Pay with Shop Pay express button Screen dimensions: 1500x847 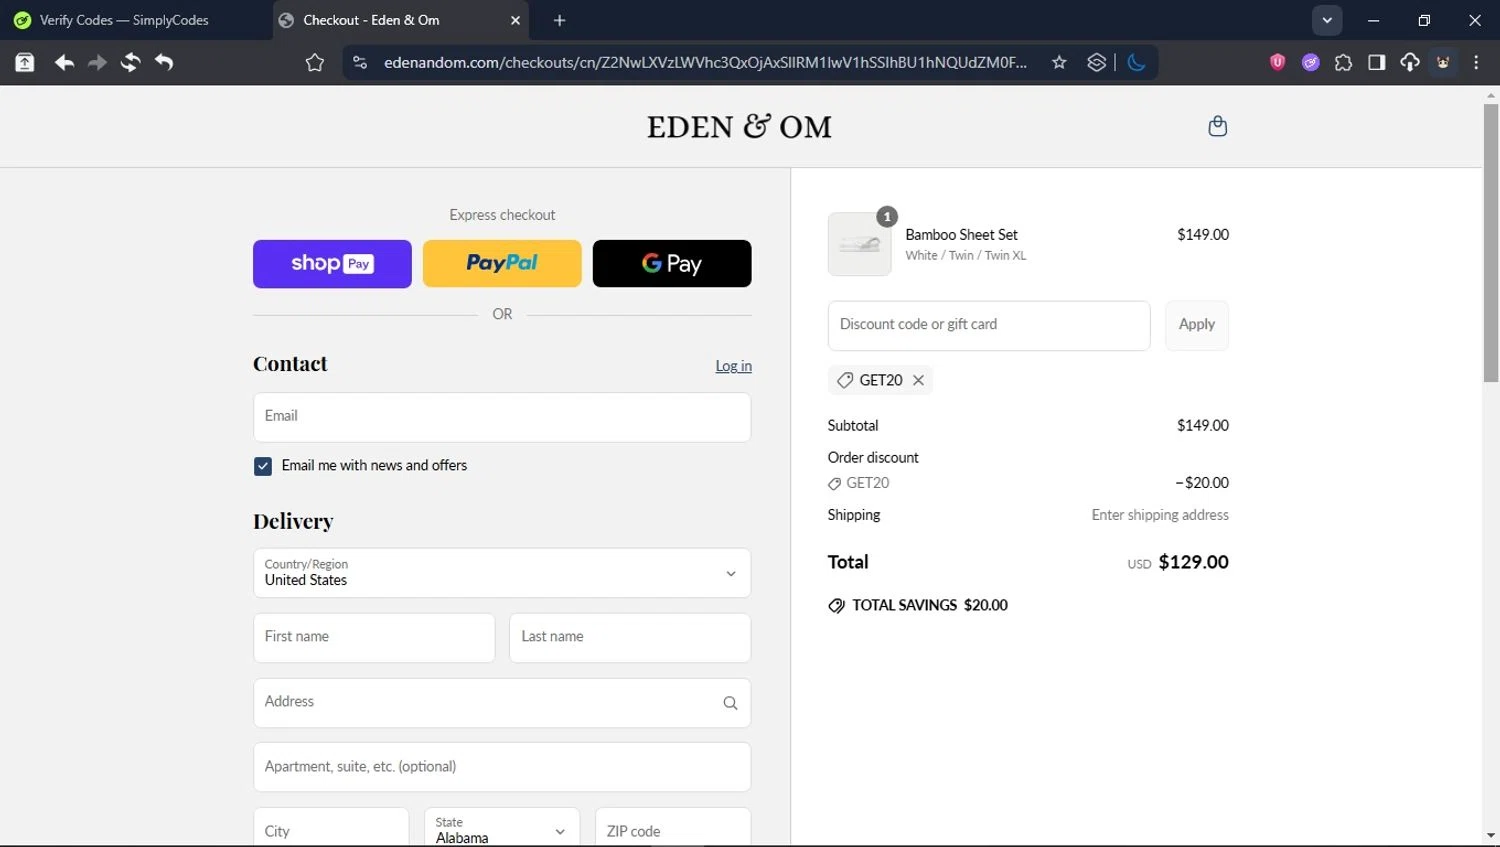point(332,264)
